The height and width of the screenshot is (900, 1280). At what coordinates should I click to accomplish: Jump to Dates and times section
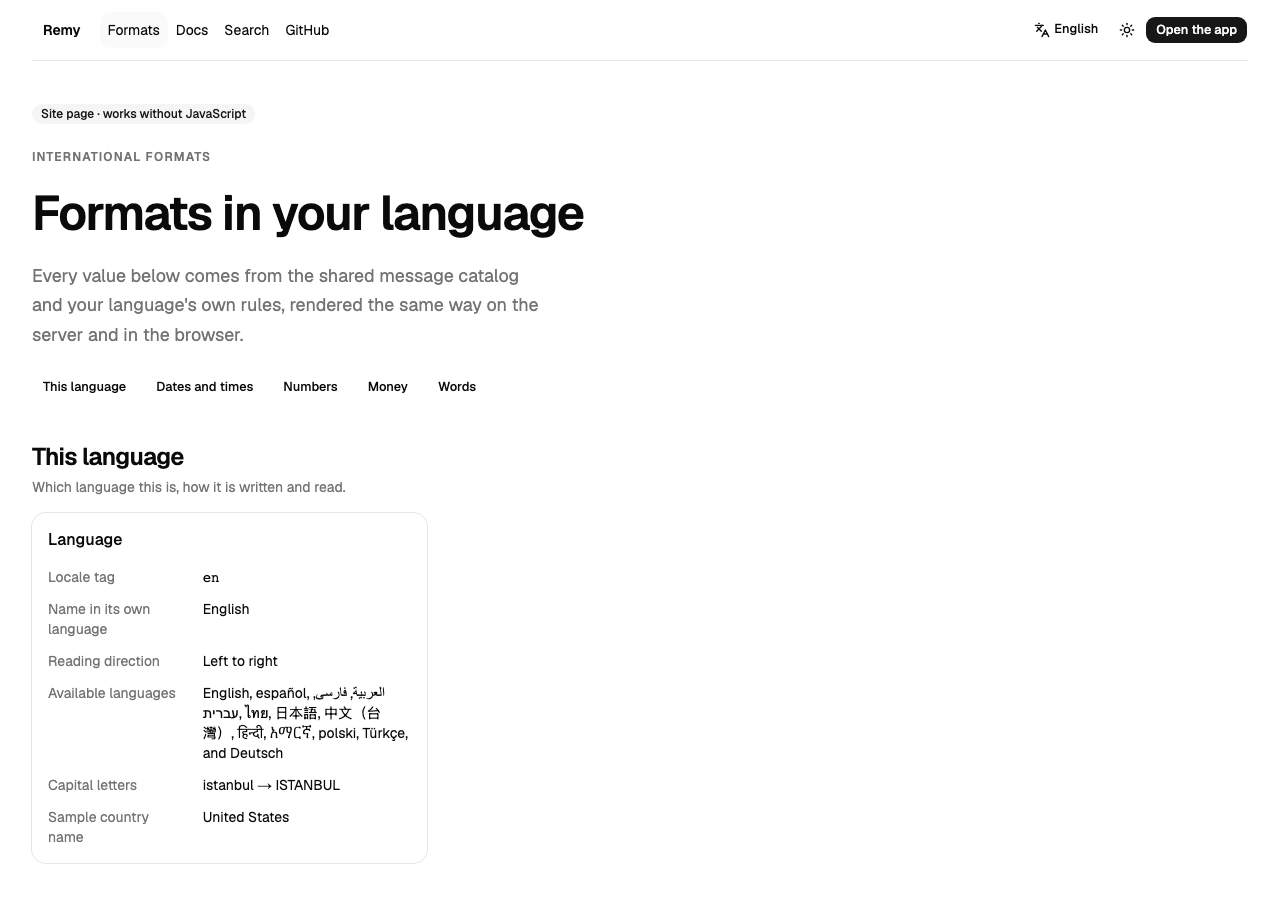[x=204, y=387]
